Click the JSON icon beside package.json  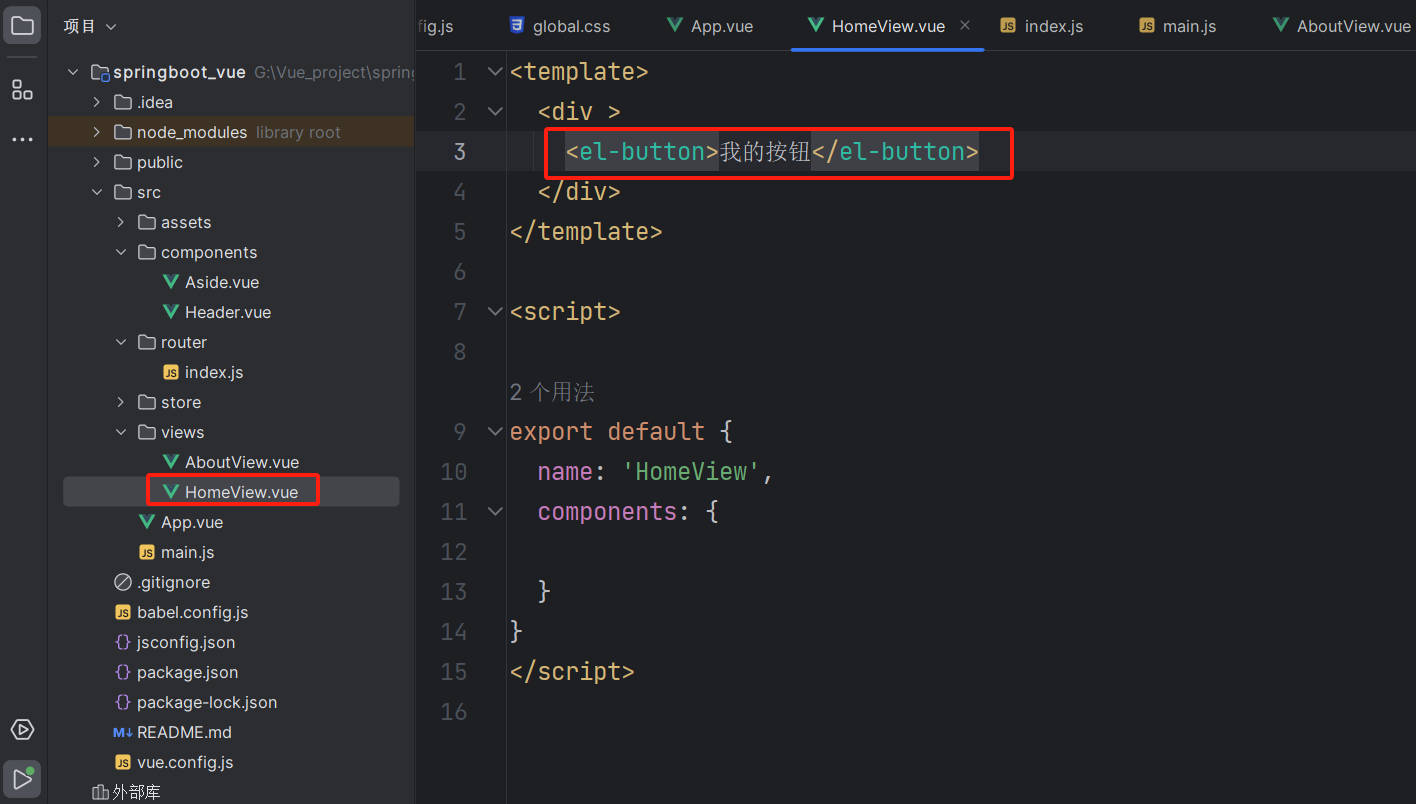[x=123, y=672]
